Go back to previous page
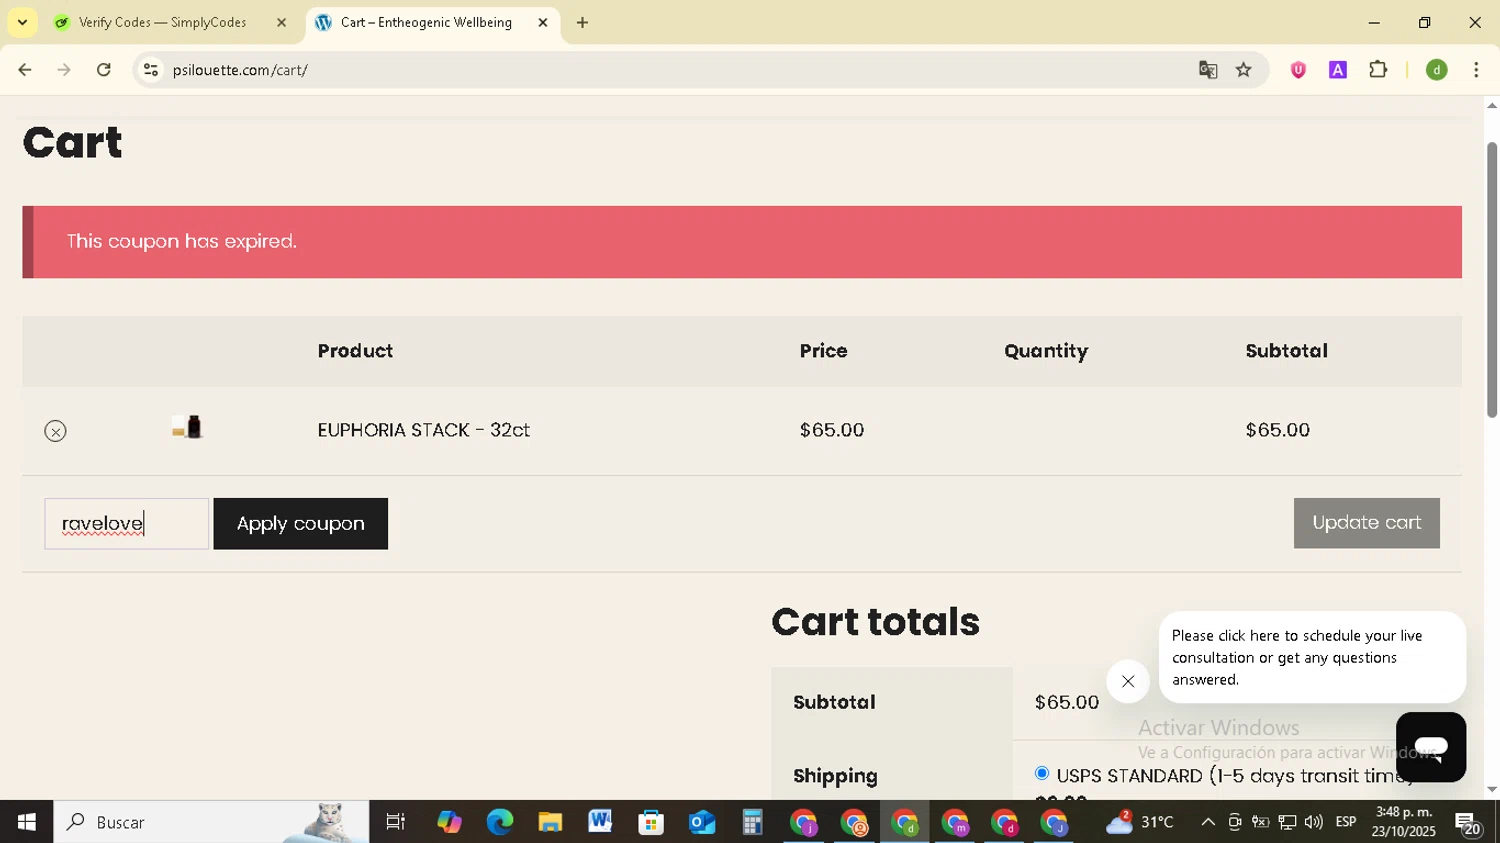This screenshot has width=1500, height=843. pyautogui.click(x=25, y=70)
